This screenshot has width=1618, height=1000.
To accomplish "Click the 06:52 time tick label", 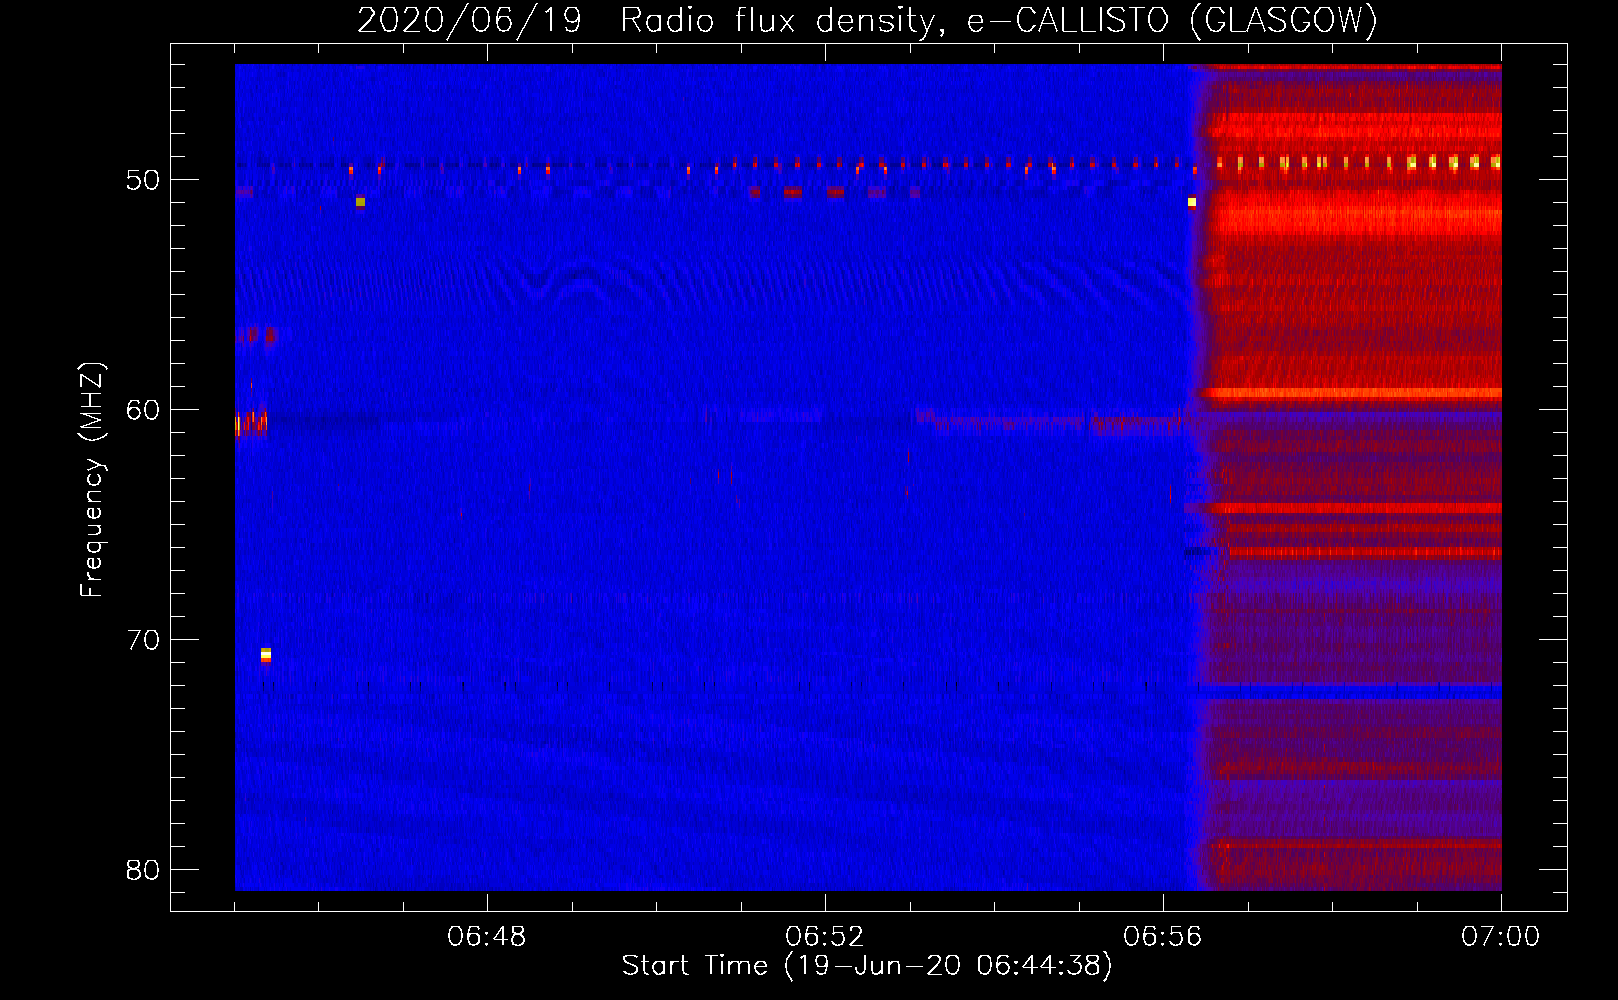I will tap(825, 937).
